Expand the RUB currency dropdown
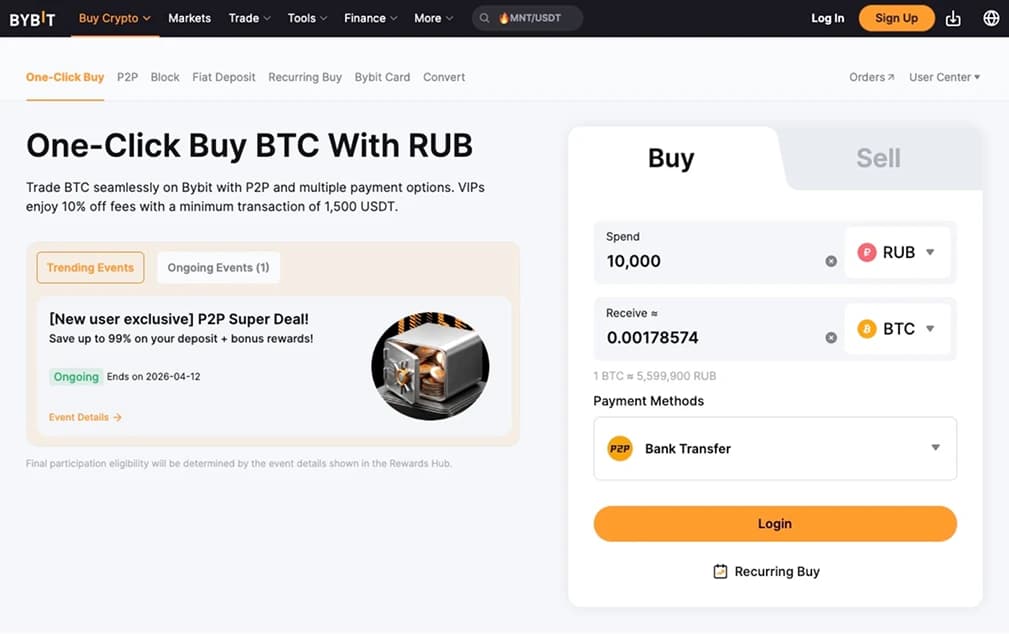Screen dimensions: 1009x634 [x=932, y=252]
